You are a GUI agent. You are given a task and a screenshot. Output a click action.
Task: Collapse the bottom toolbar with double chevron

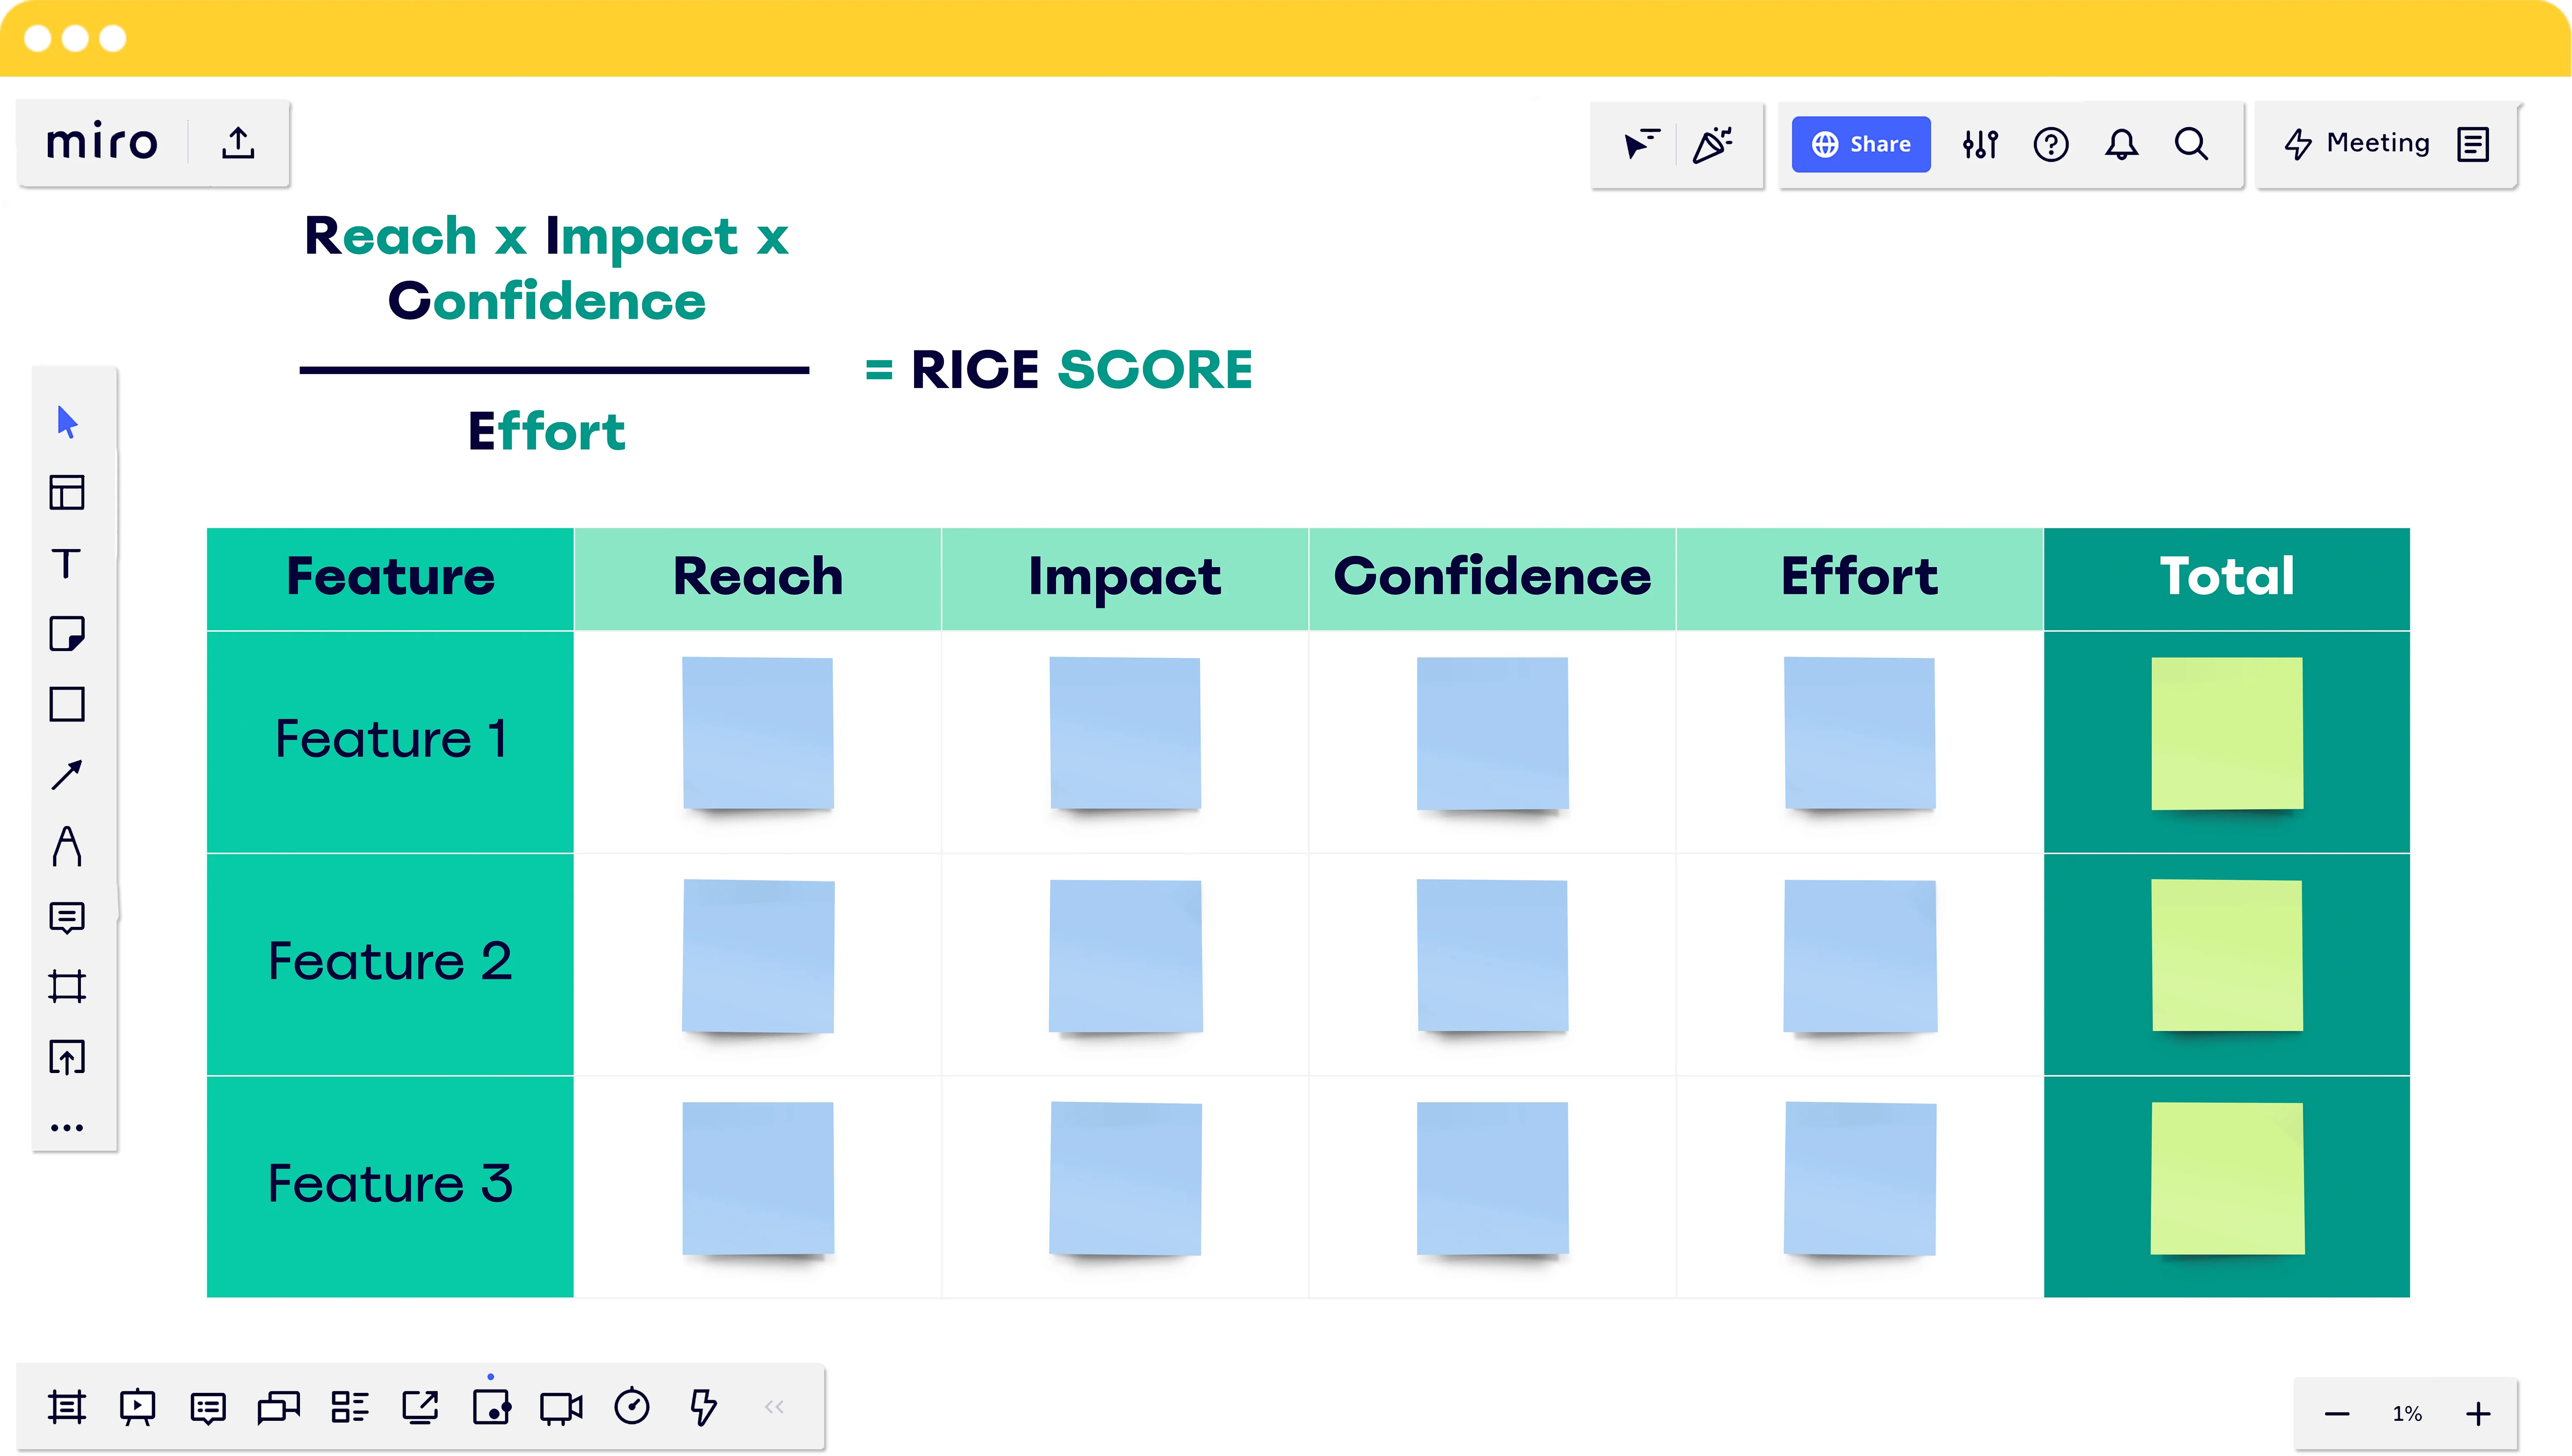774,1407
